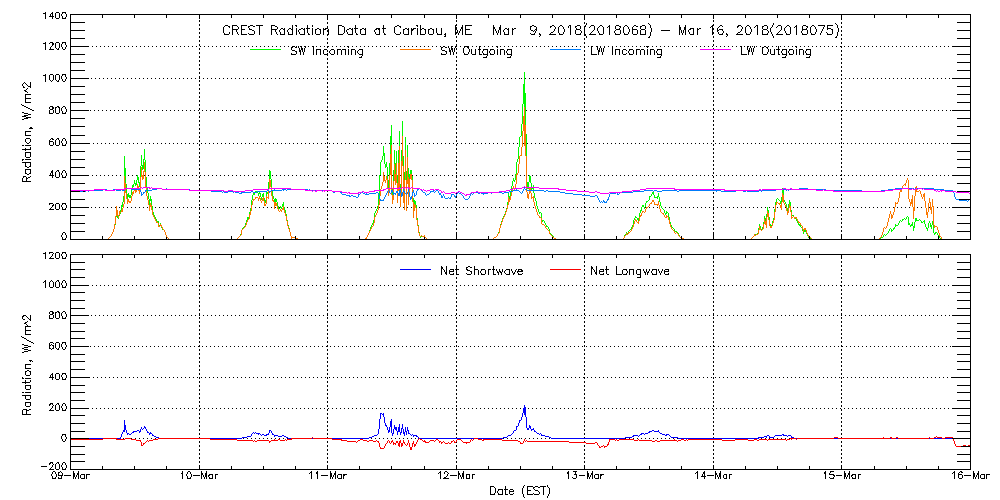Click the 11-Mar date label on x-axis

(328, 477)
